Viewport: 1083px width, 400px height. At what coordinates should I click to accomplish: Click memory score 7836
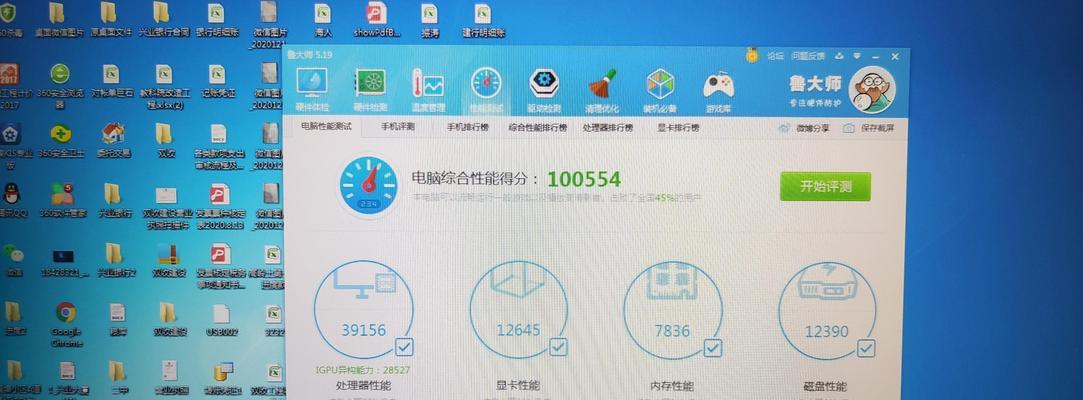[x=672, y=331]
